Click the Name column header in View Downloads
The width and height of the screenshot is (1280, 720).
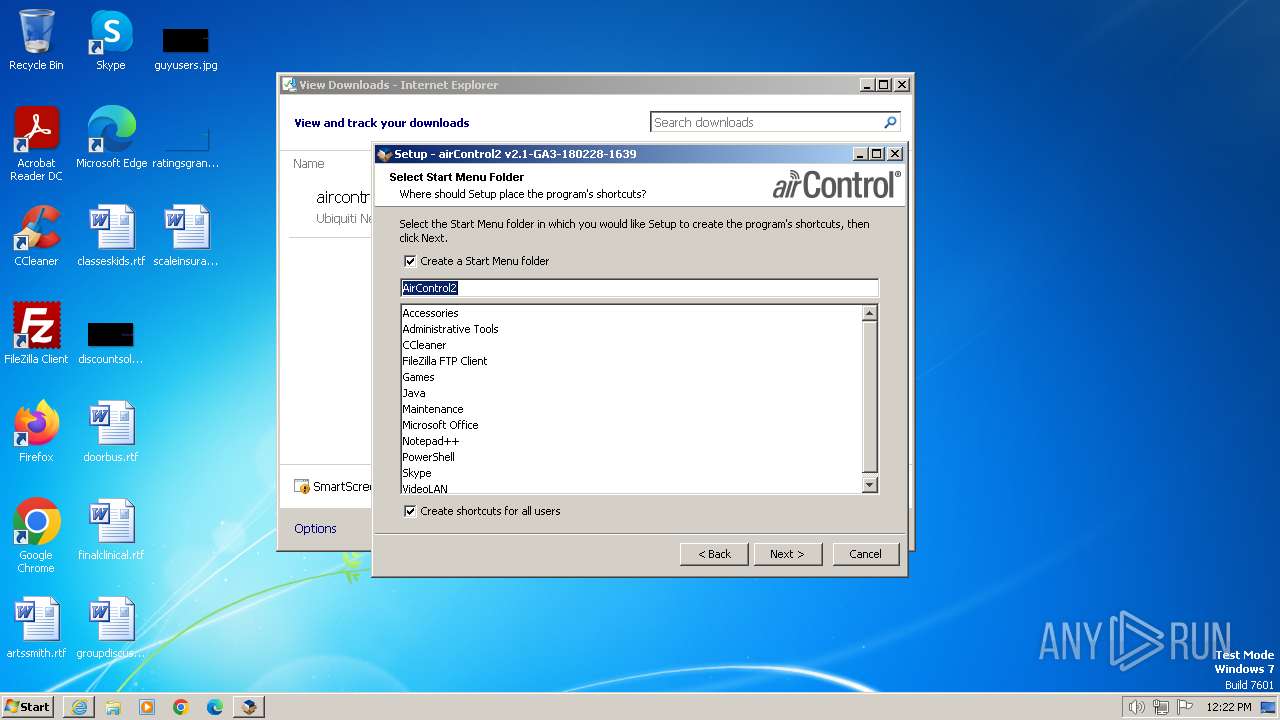click(x=309, y=163)
